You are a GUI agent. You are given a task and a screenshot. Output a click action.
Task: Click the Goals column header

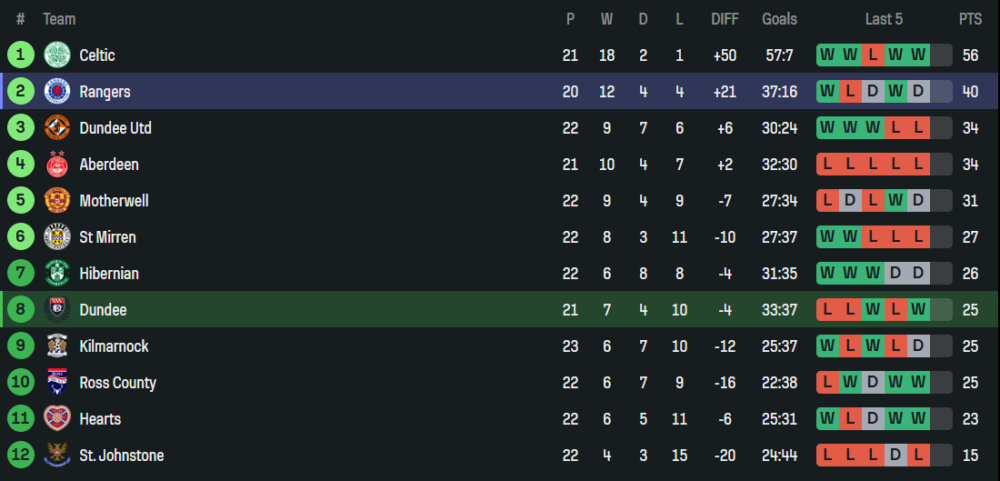point(779,19)
